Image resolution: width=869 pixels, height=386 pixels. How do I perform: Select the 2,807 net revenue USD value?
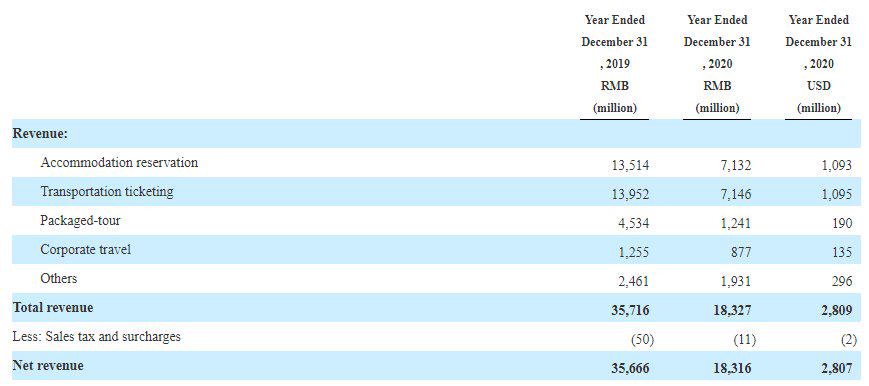point(837,368)
